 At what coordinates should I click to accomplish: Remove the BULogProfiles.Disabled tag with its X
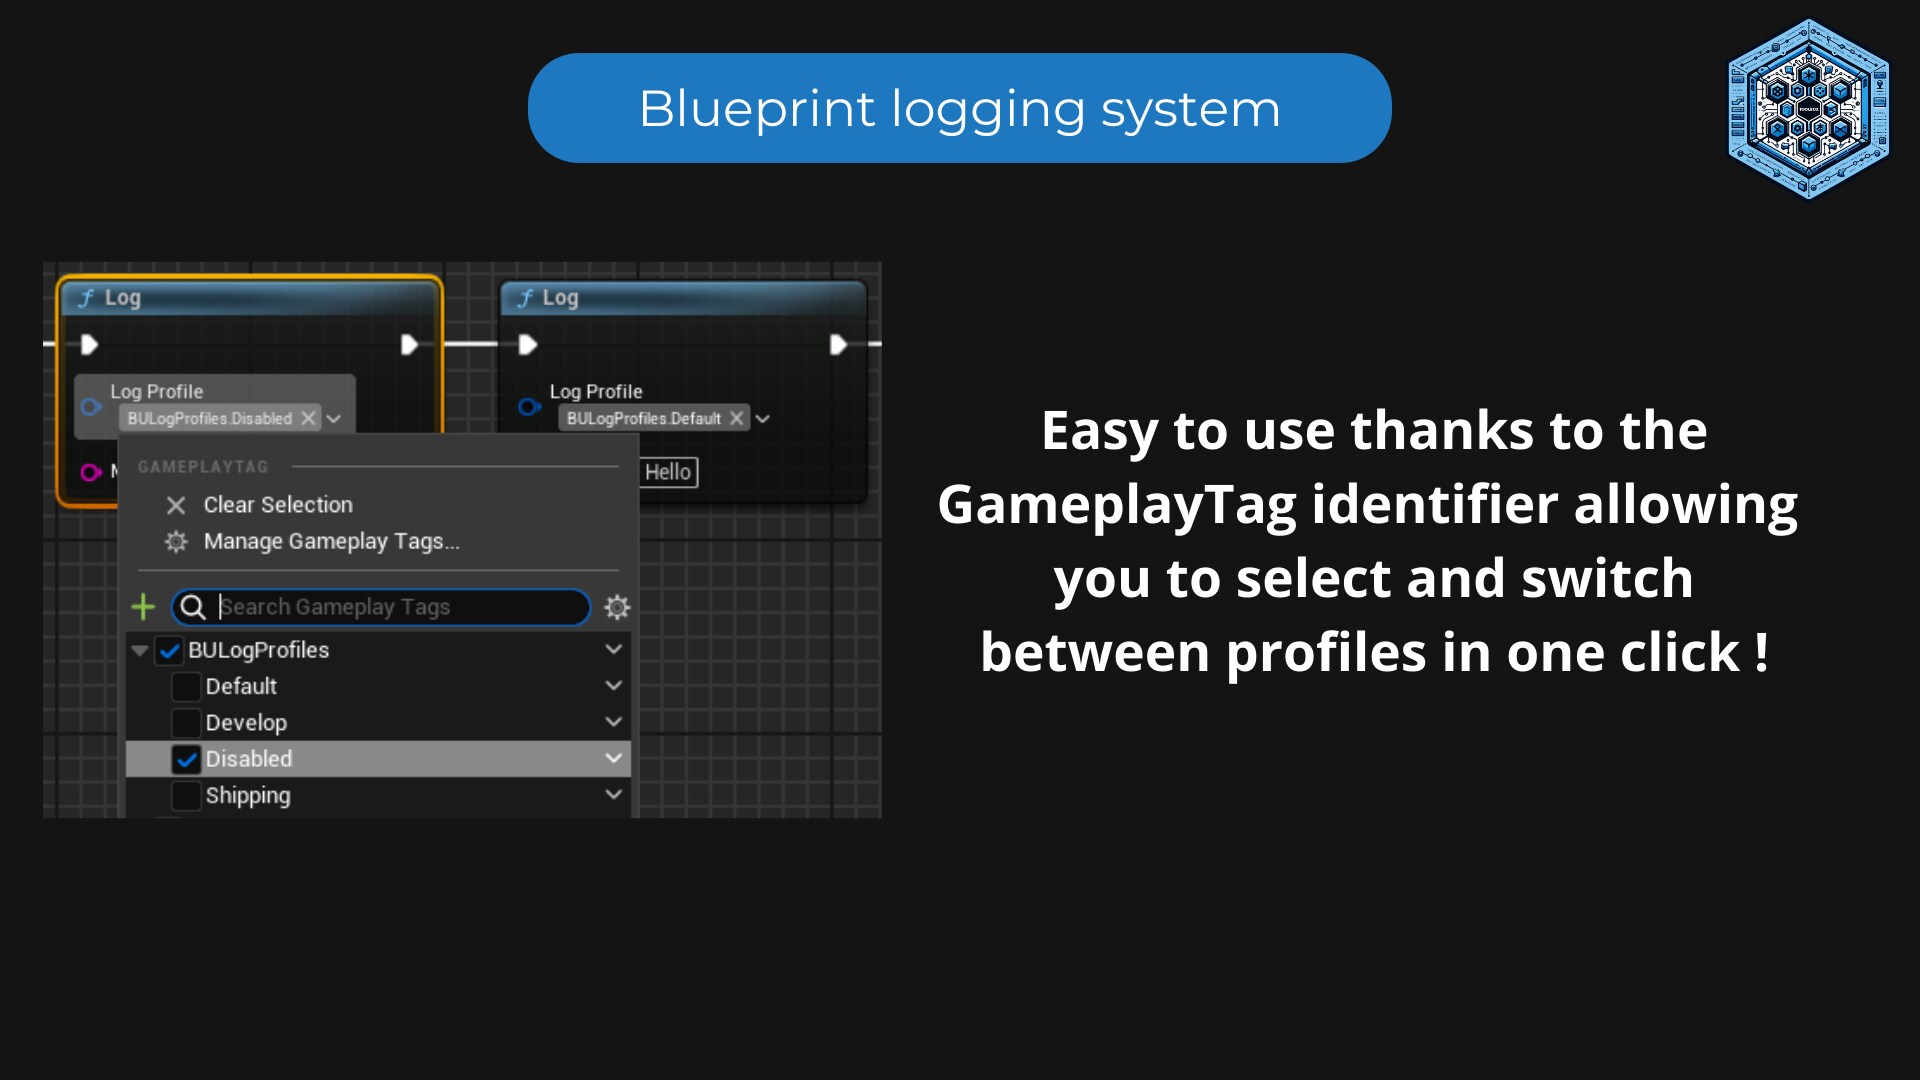pyautogui.click(x=308, y=418)
